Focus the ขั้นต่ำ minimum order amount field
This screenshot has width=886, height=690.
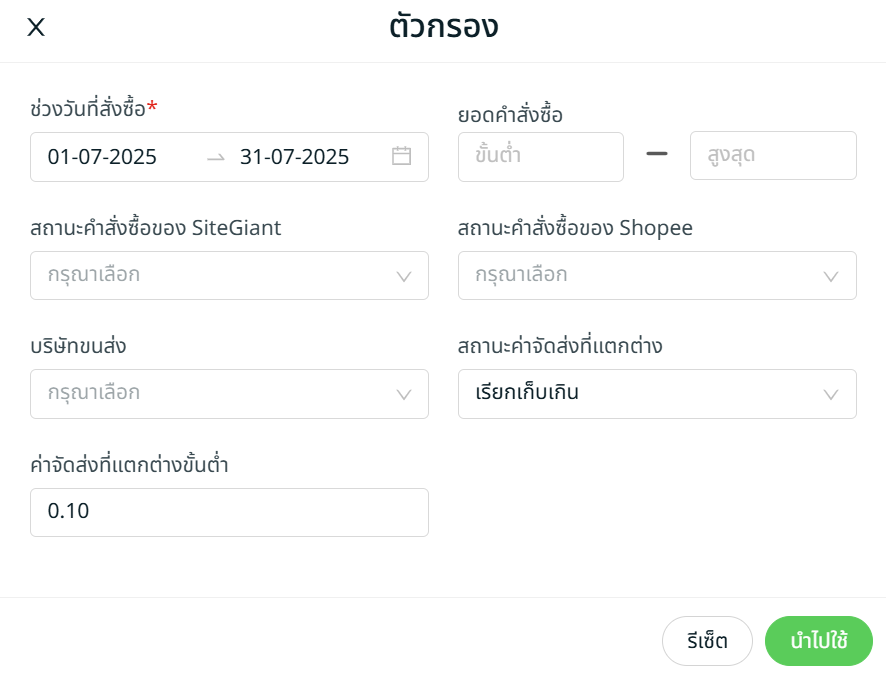[x=540, y=156]
